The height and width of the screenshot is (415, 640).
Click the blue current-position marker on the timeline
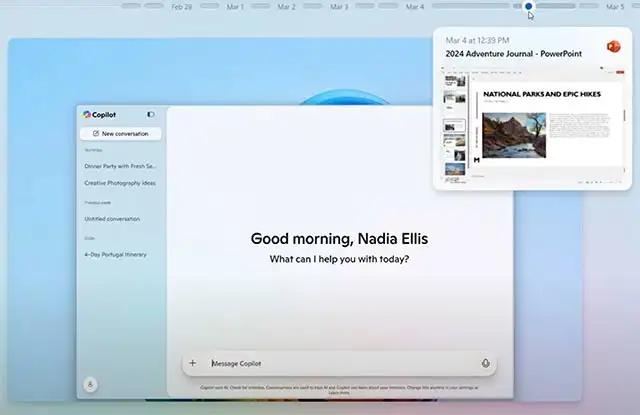[x=529, y=6]
